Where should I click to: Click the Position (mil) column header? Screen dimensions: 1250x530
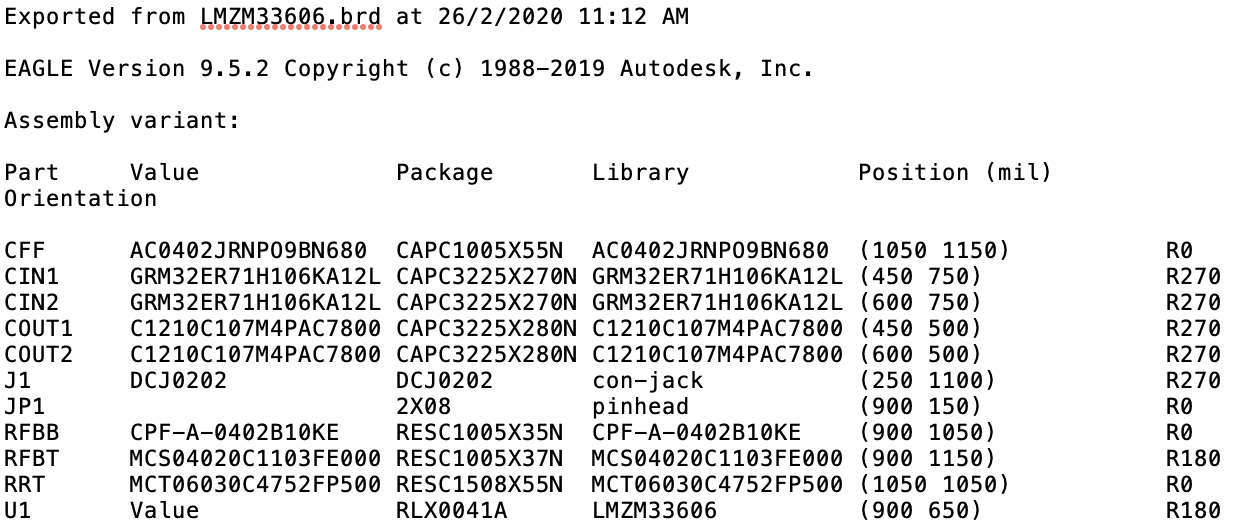click(954, 172)
